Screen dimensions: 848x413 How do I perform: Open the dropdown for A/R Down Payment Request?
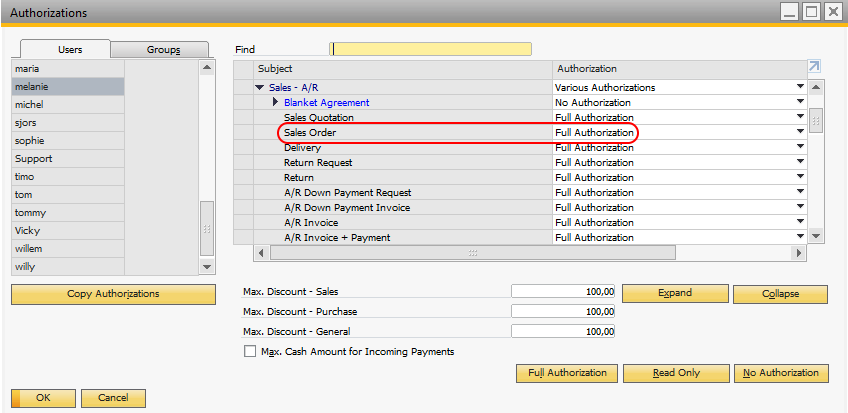pos(800,192)
